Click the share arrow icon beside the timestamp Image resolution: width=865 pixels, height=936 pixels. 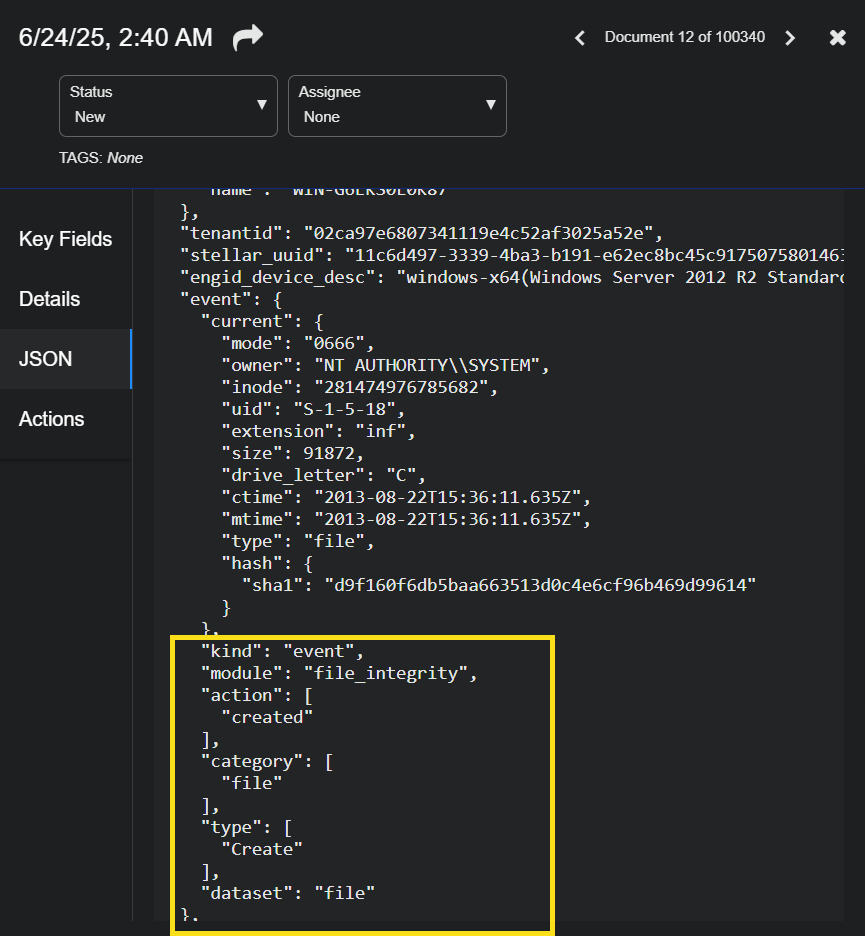(247, 38)
